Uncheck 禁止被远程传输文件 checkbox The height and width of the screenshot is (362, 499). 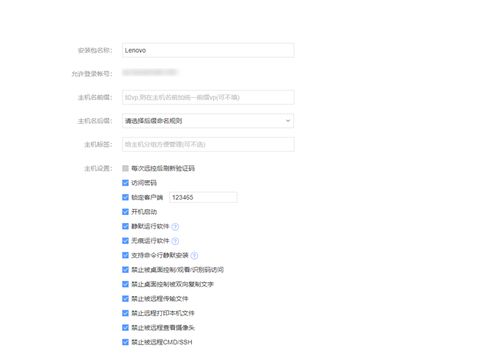point(125,299)
